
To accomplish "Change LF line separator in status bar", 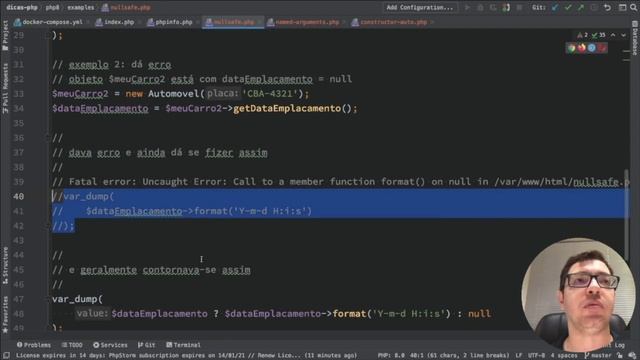I will pyautogui.click(x=518, y=356).
